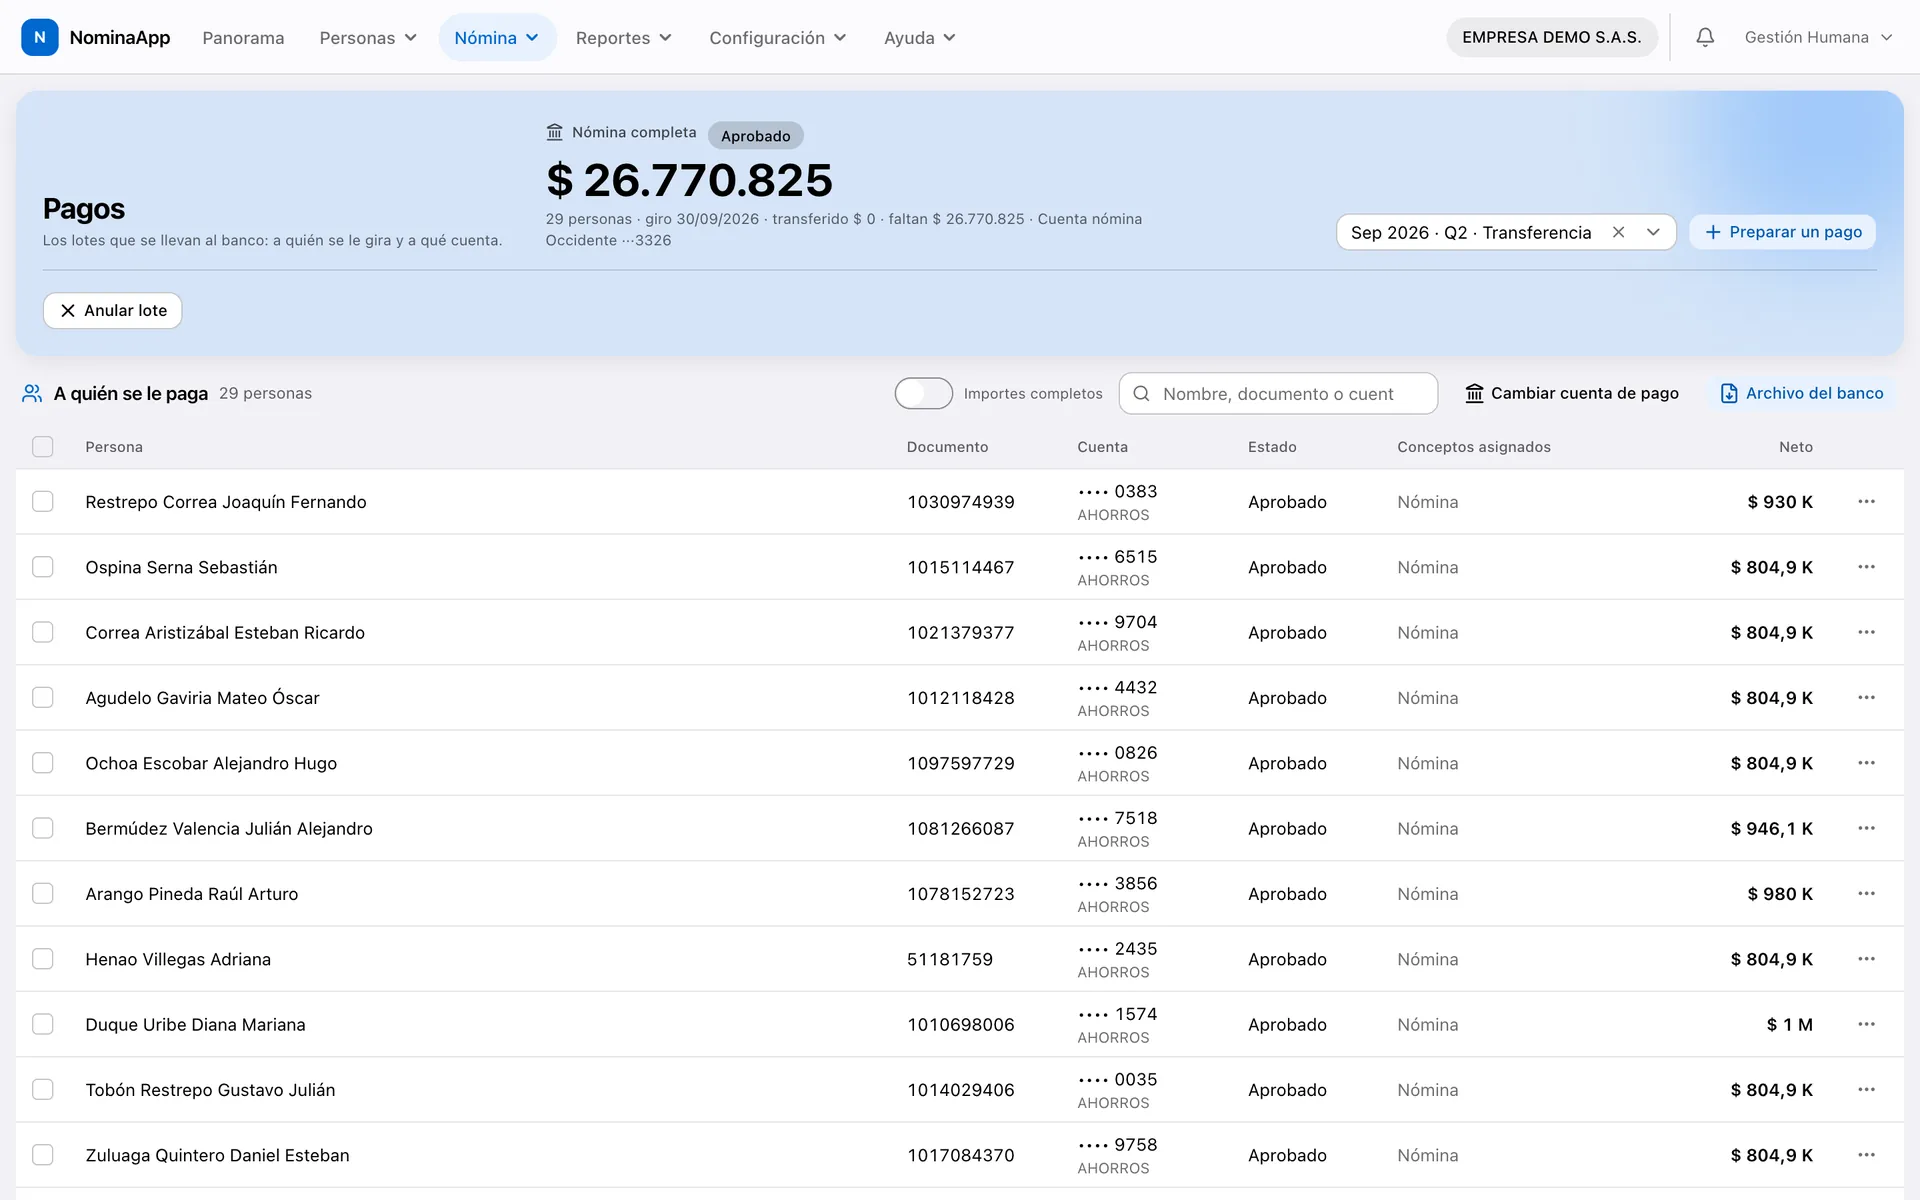Open row menu for Ochoa Escobar Alejandro Hugo

click(x=1866, y=763)
